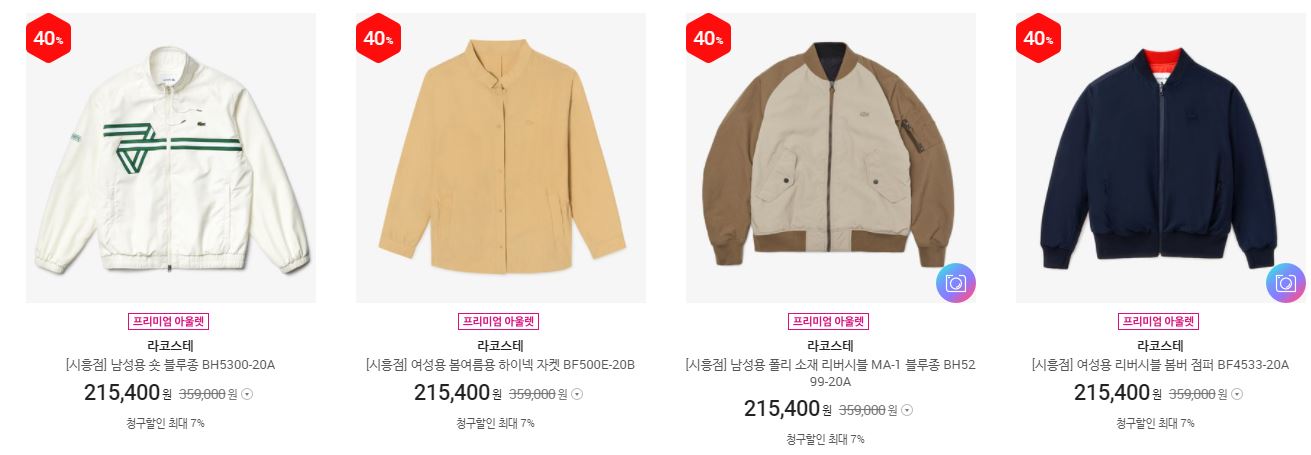Open navy reversible bomber jumper image
Viewport: 1311px width, 455px height.
tap(1161, 158)
